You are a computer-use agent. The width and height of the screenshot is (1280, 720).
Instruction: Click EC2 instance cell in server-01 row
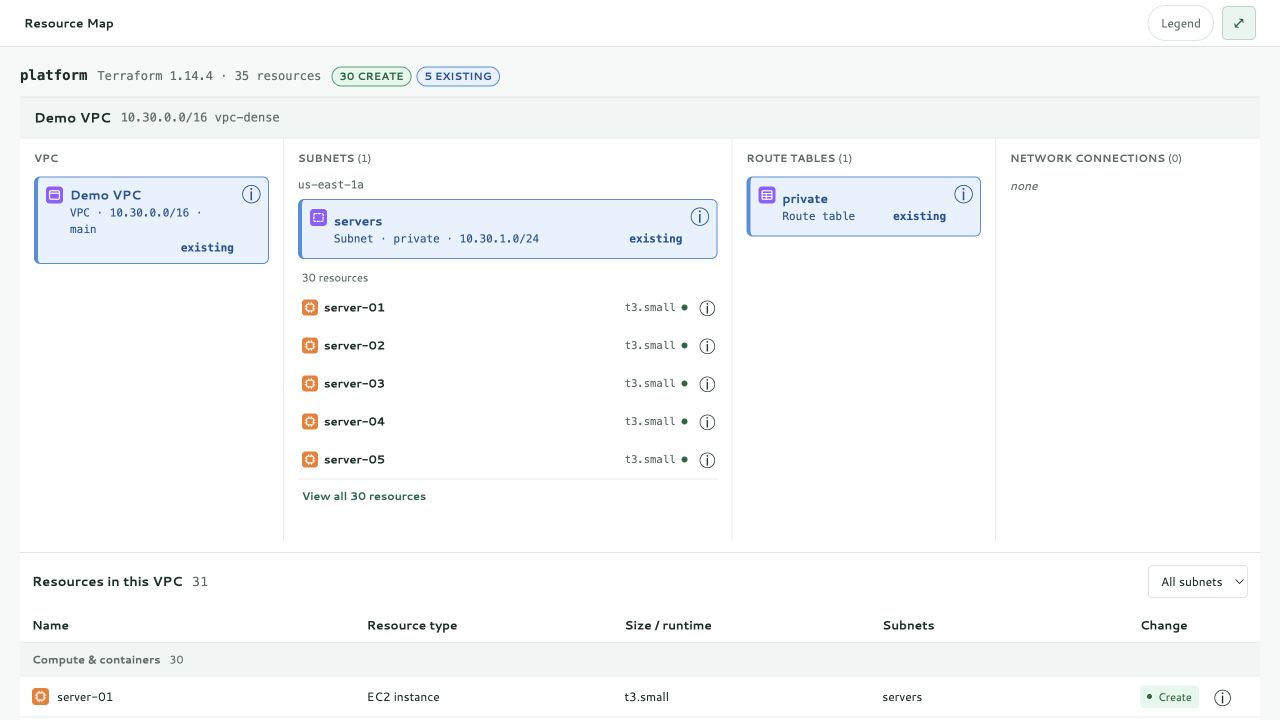[x=403, y=697]
